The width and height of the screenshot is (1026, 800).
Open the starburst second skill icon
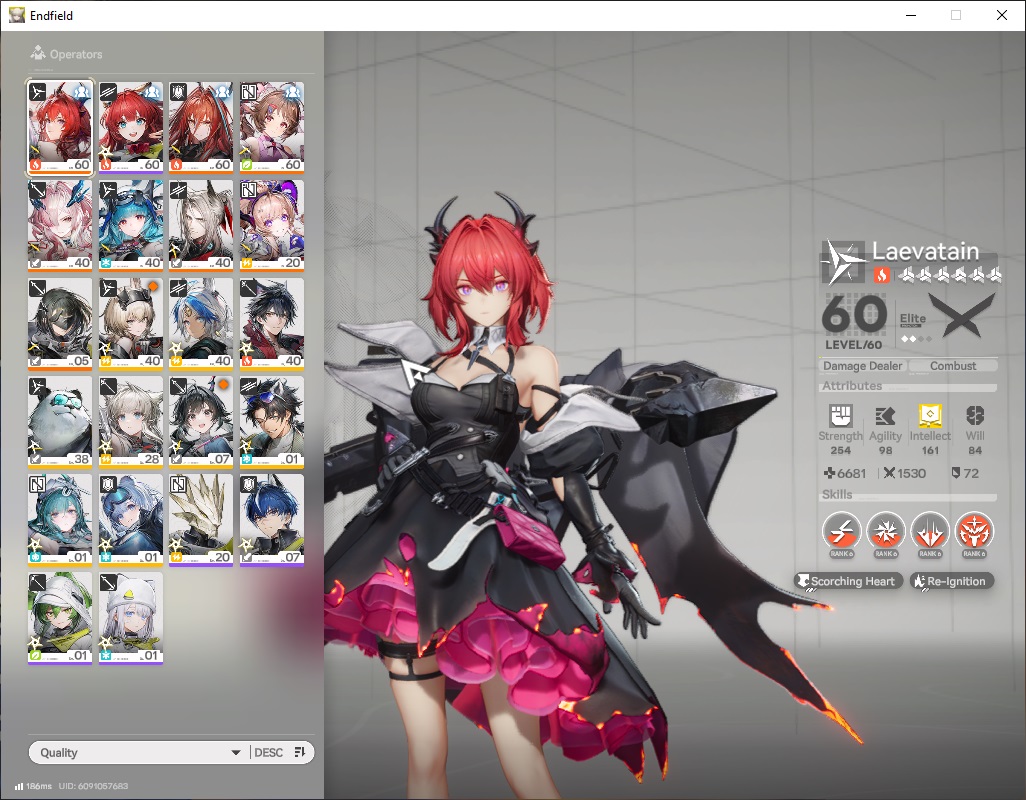point(886,531)
